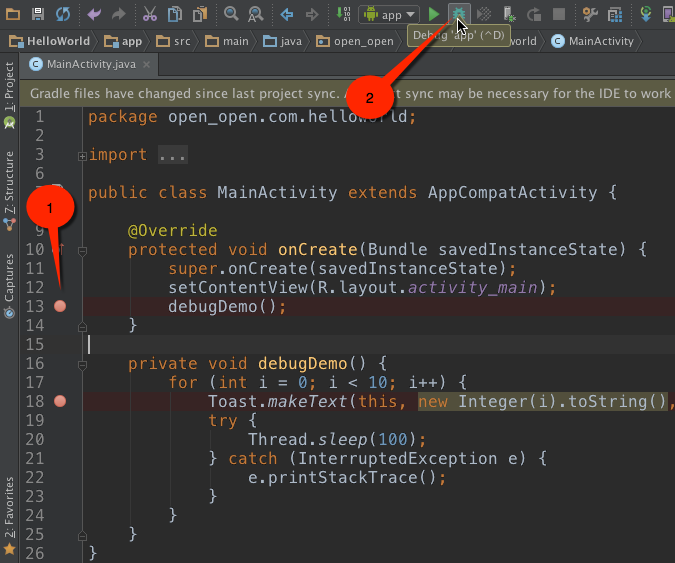Navigate back with the left arrow icon
This screenshot has width=675, height=563.
[287, 14]
